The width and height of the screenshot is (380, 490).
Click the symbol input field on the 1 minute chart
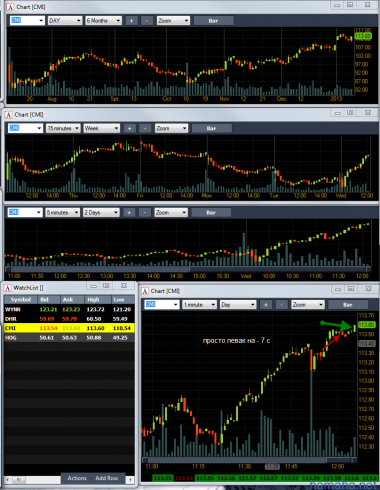click(162, 305)
